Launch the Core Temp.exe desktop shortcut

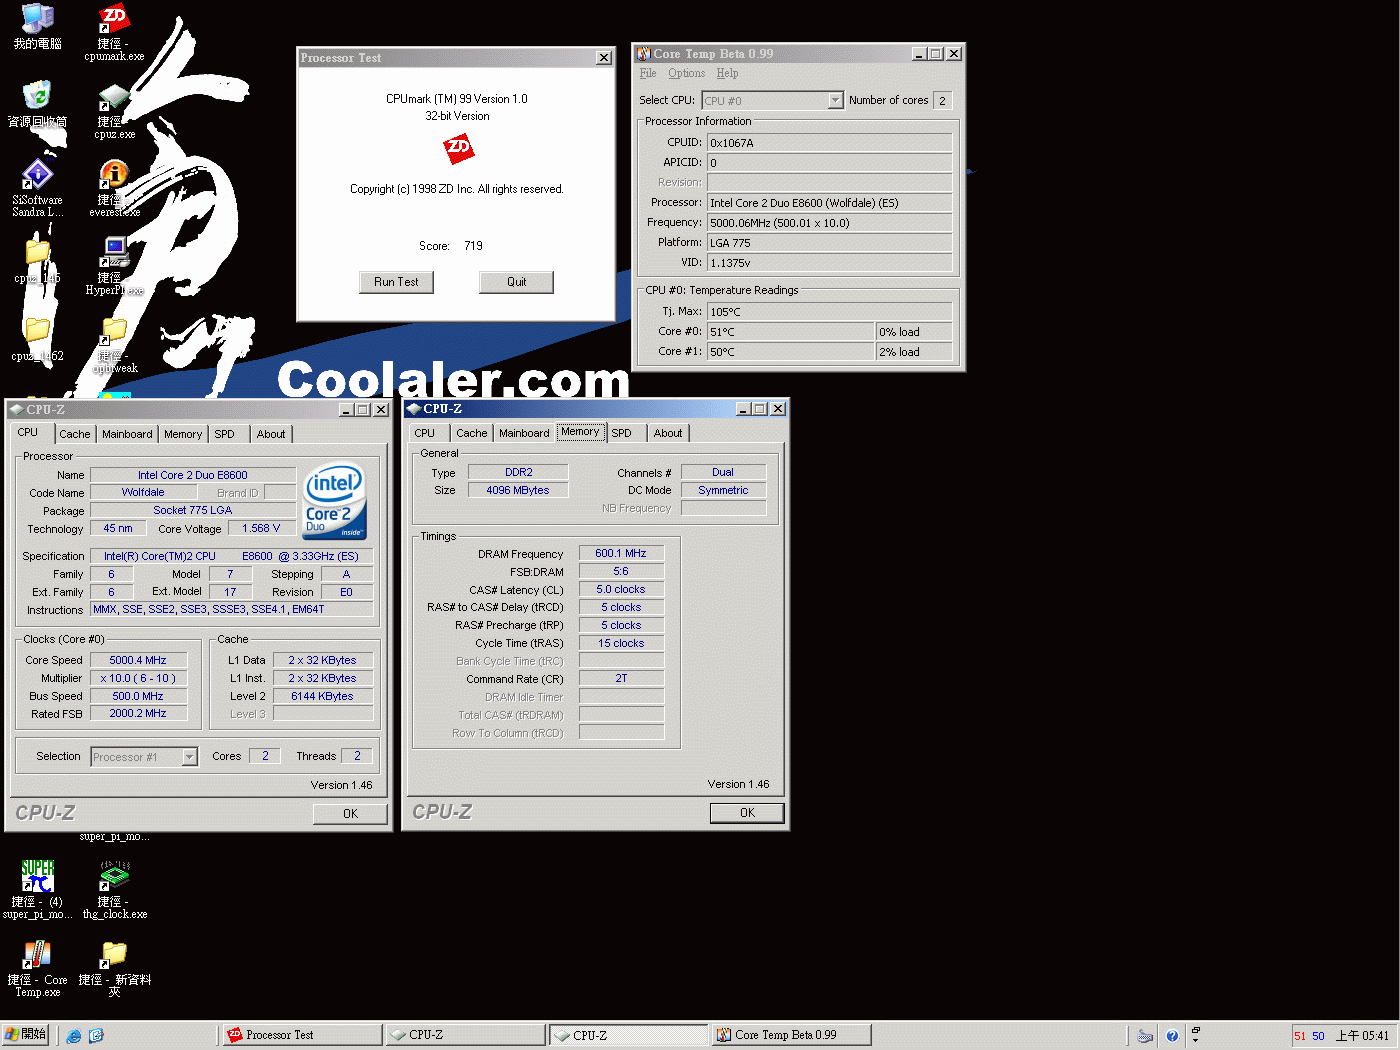37,968
